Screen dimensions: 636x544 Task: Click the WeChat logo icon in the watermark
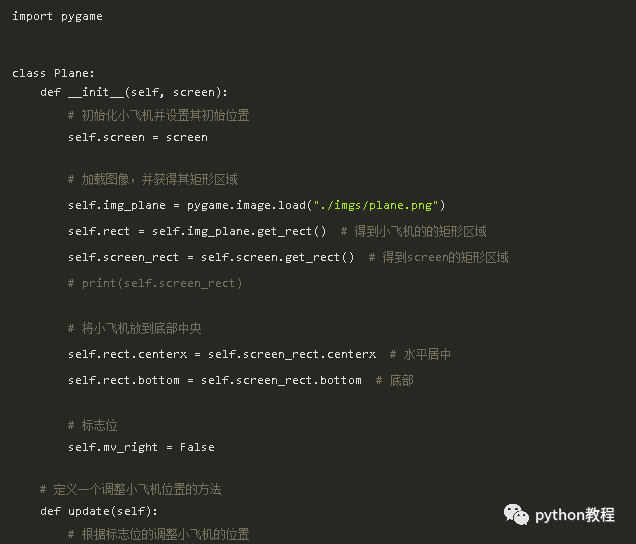(516, 515)
